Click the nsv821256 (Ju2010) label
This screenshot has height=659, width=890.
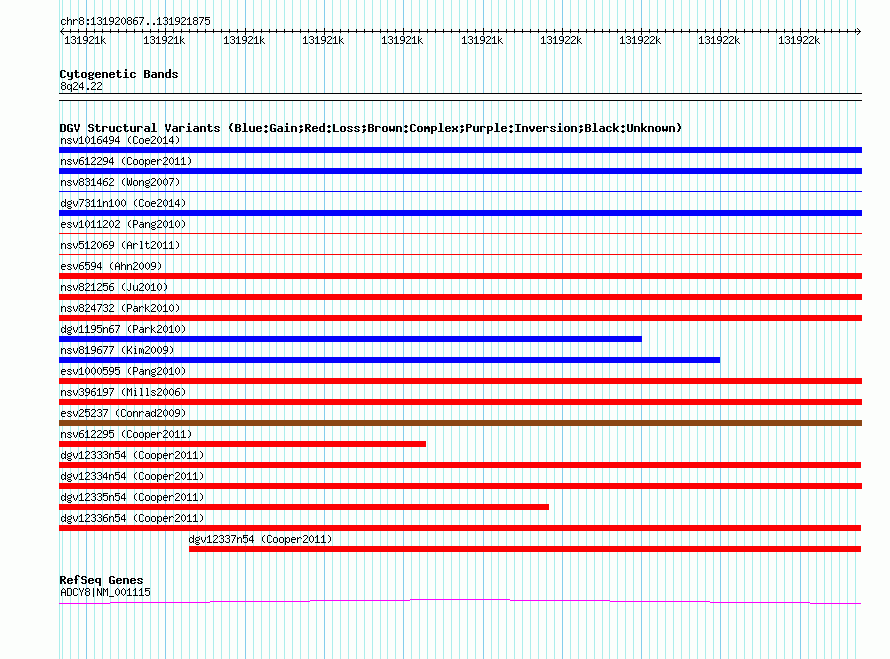pos(114,287)
